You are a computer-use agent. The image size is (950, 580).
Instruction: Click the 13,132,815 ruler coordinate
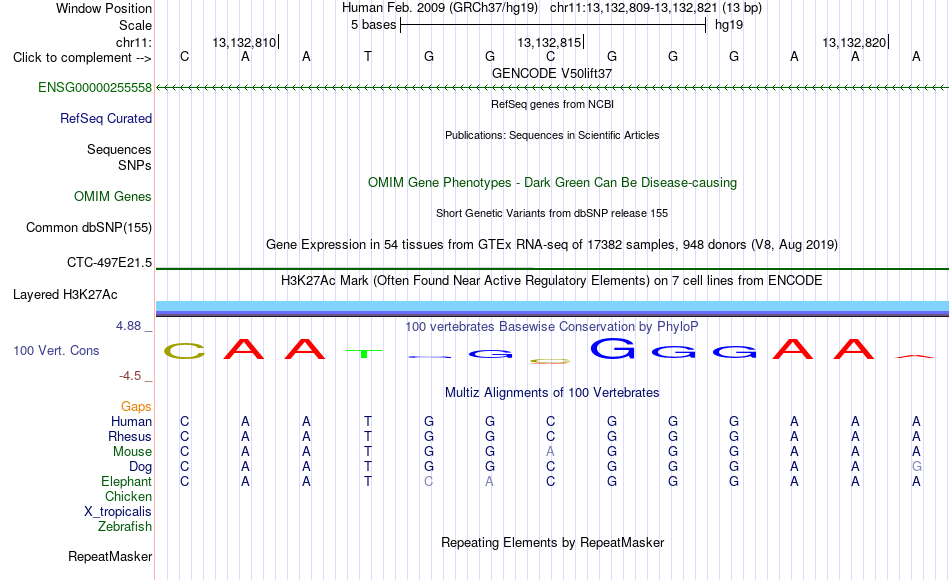(x=549, y=42)
